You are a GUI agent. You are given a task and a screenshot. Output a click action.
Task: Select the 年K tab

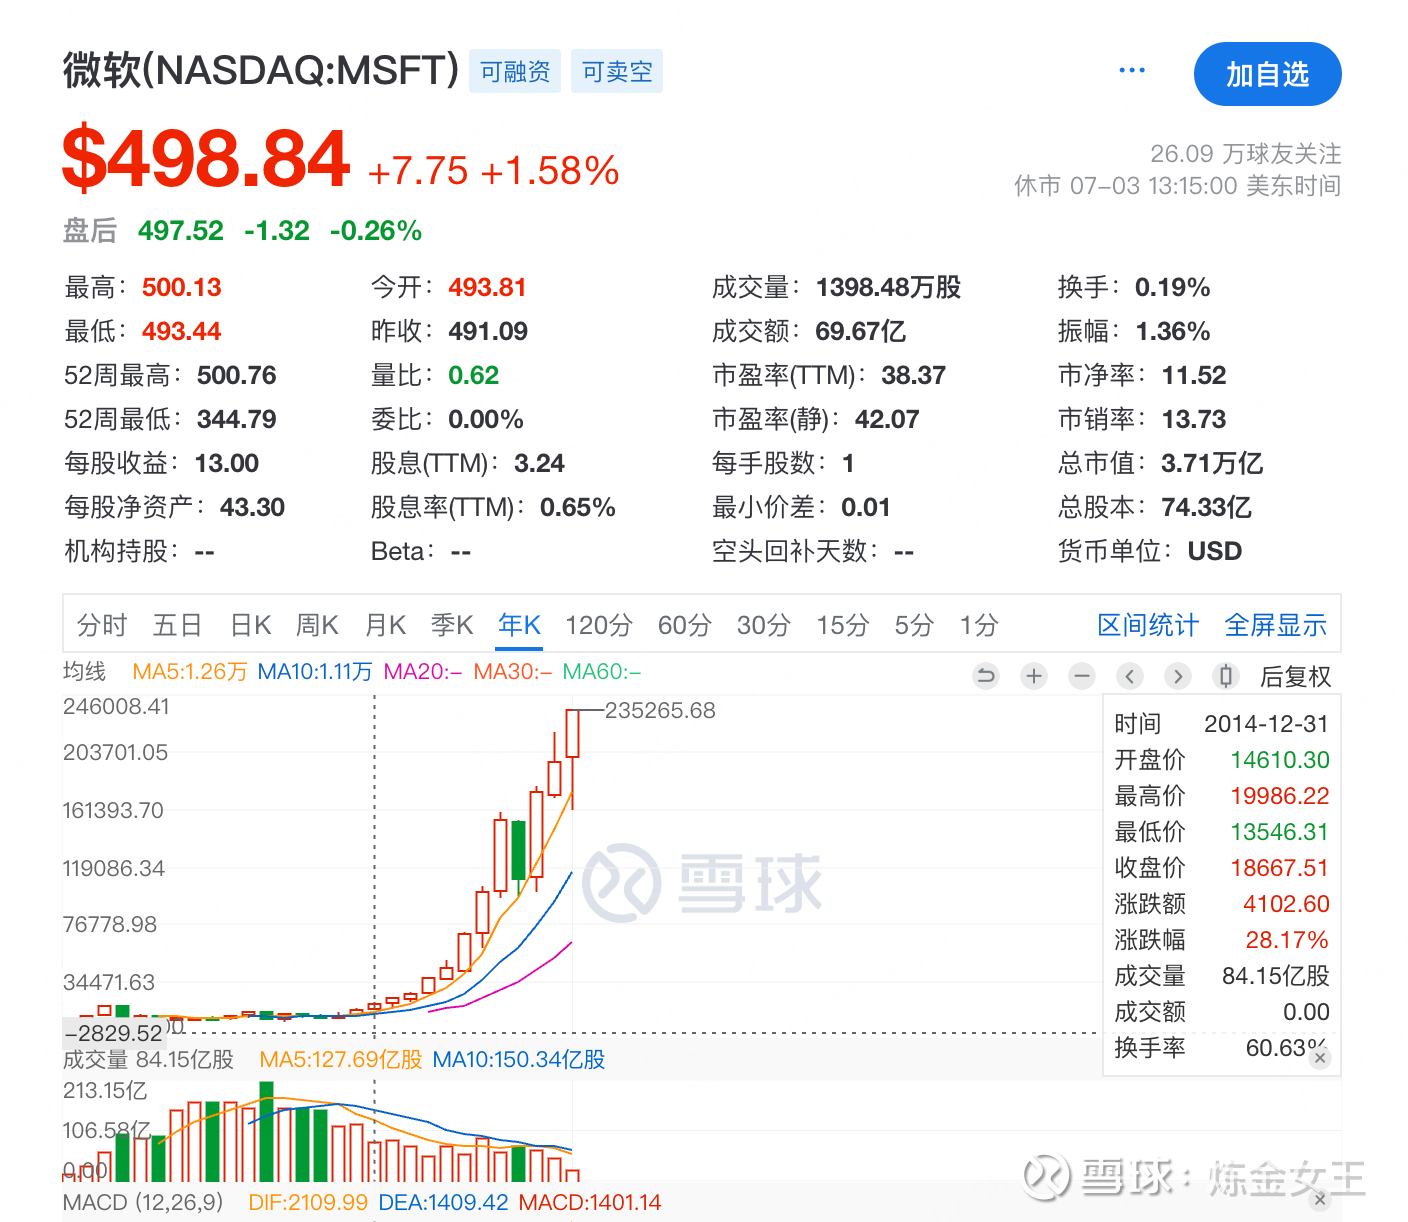click(520, 626)
